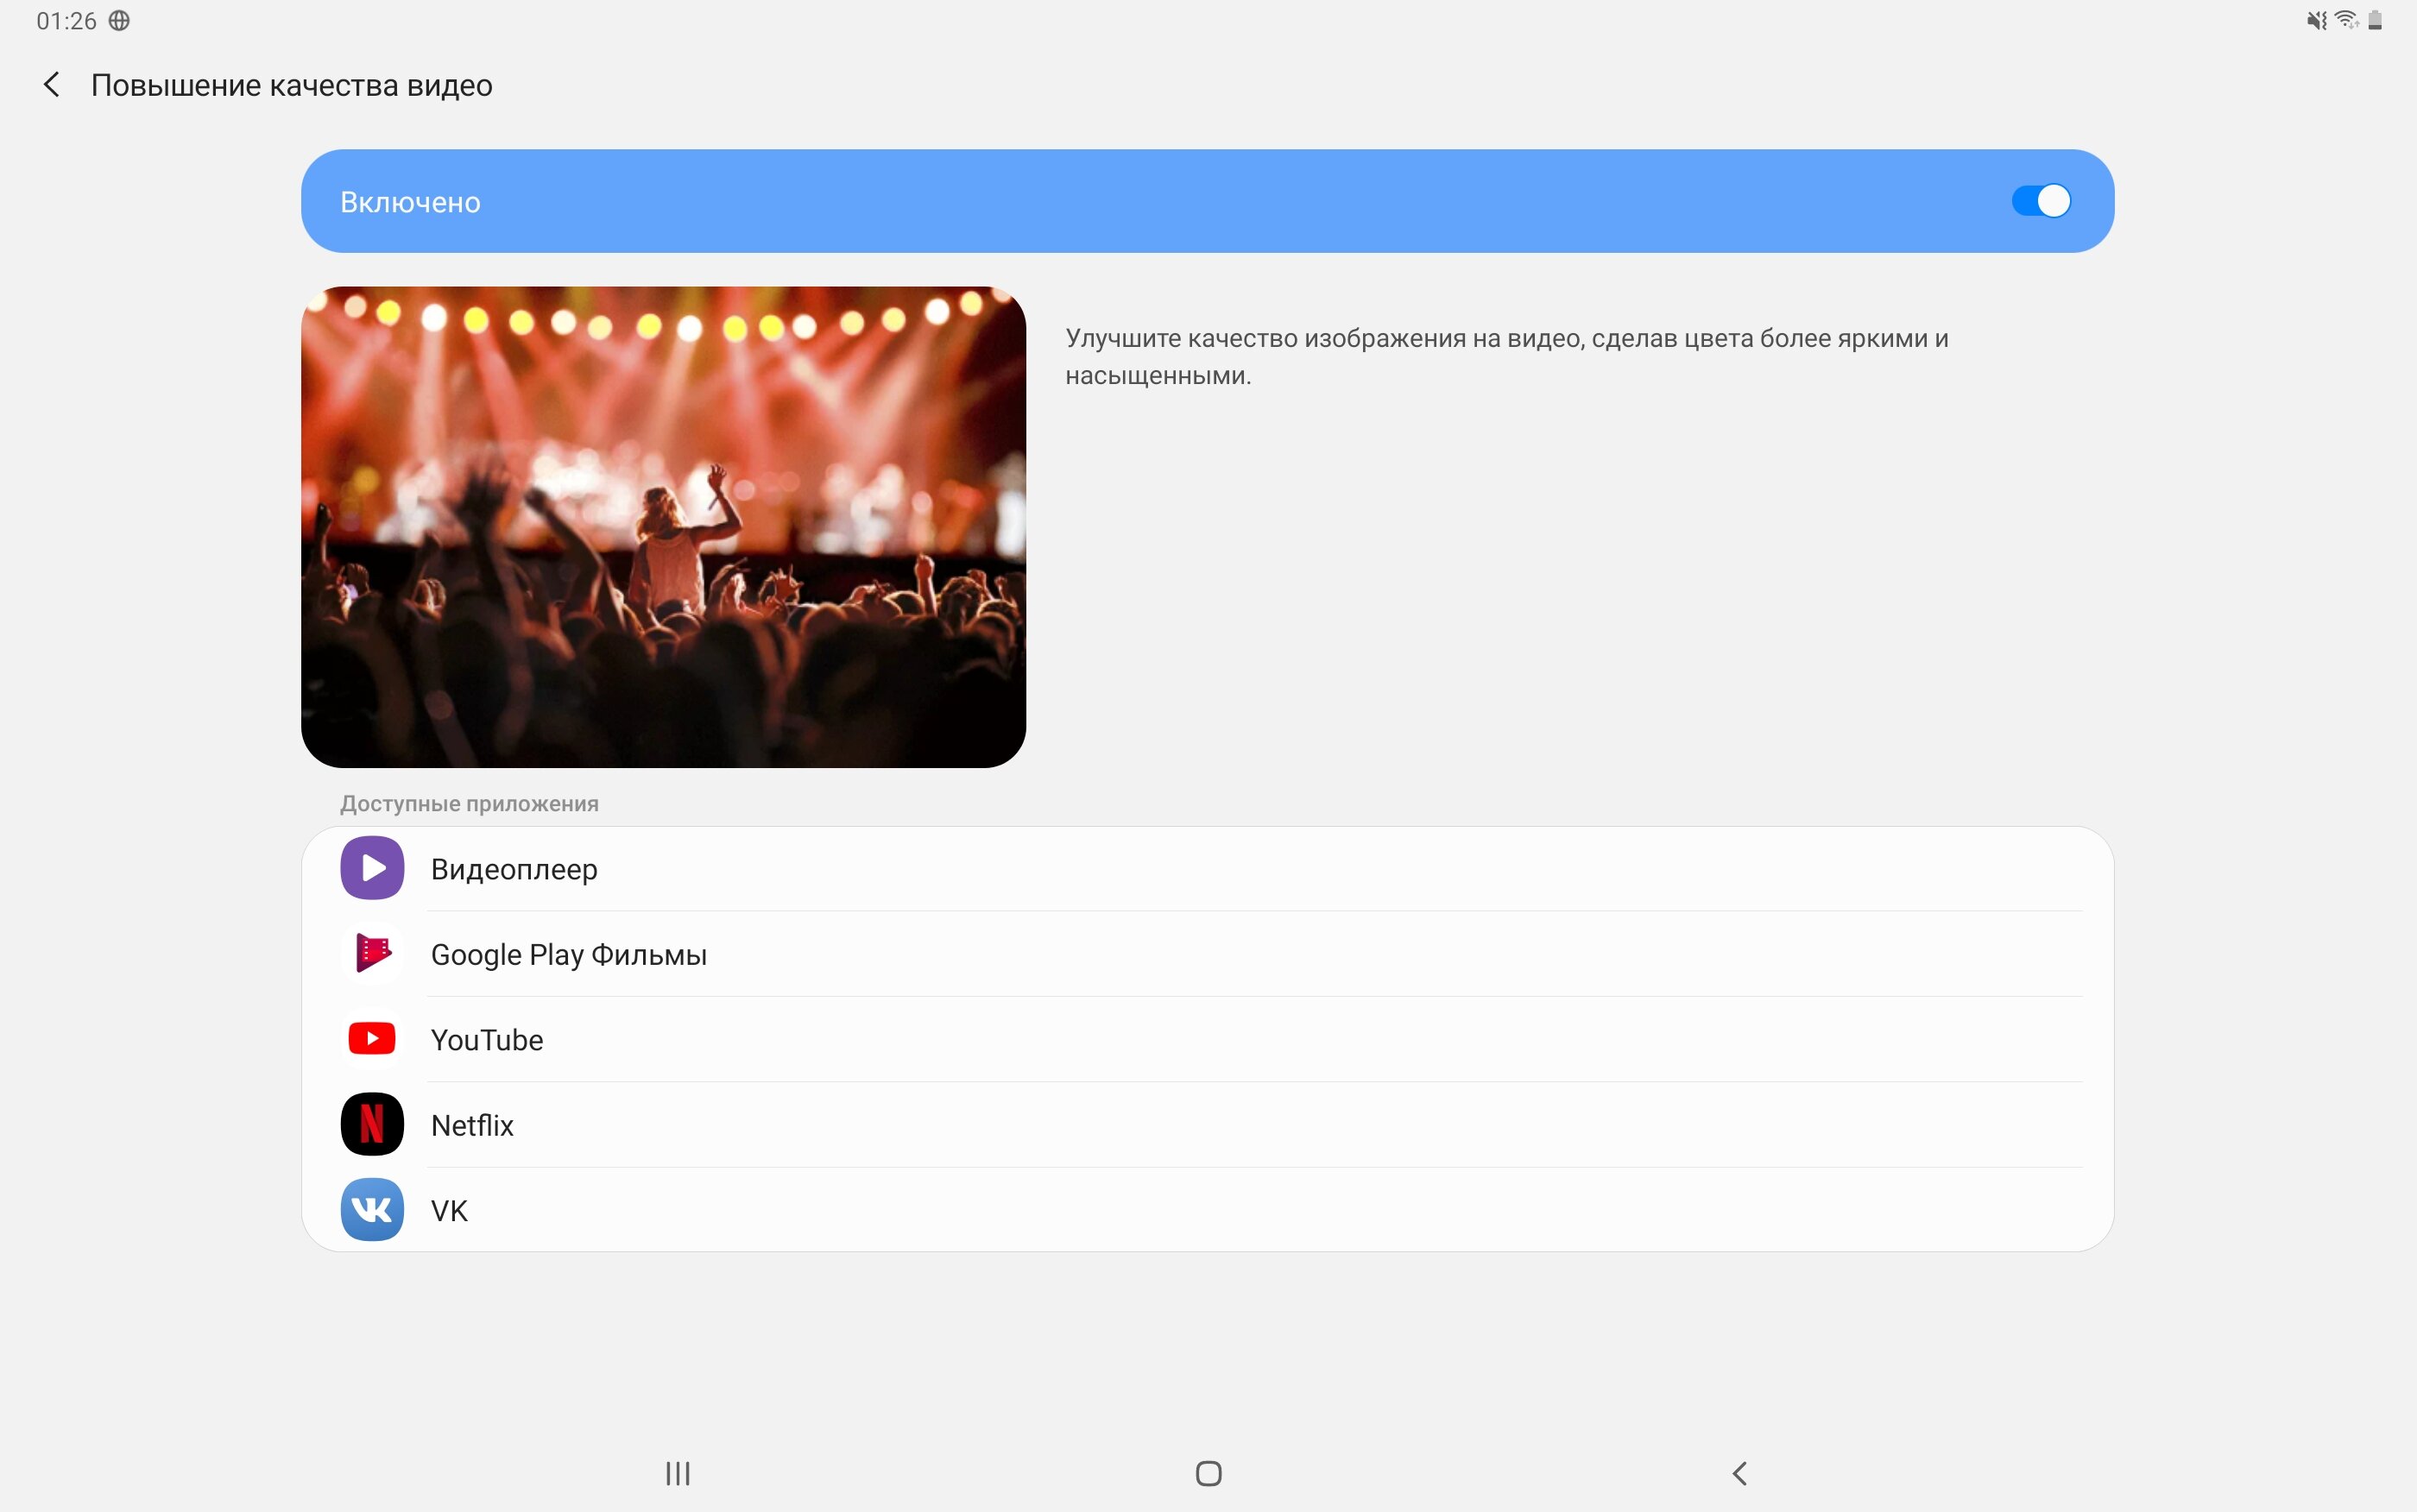Tap the Видеоплеер purple play icon

tap(372, 868)
